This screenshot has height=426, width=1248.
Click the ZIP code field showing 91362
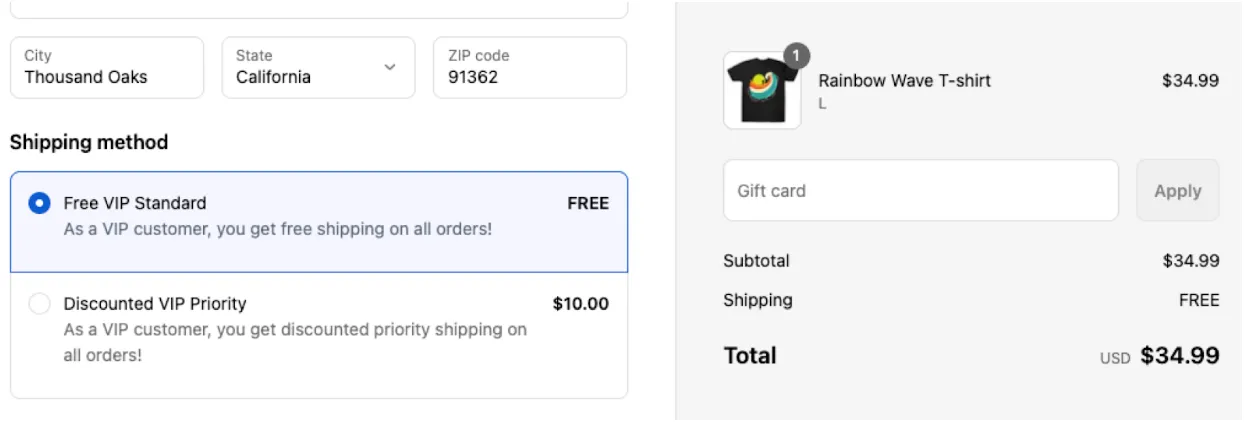click(x=529, y=68)
